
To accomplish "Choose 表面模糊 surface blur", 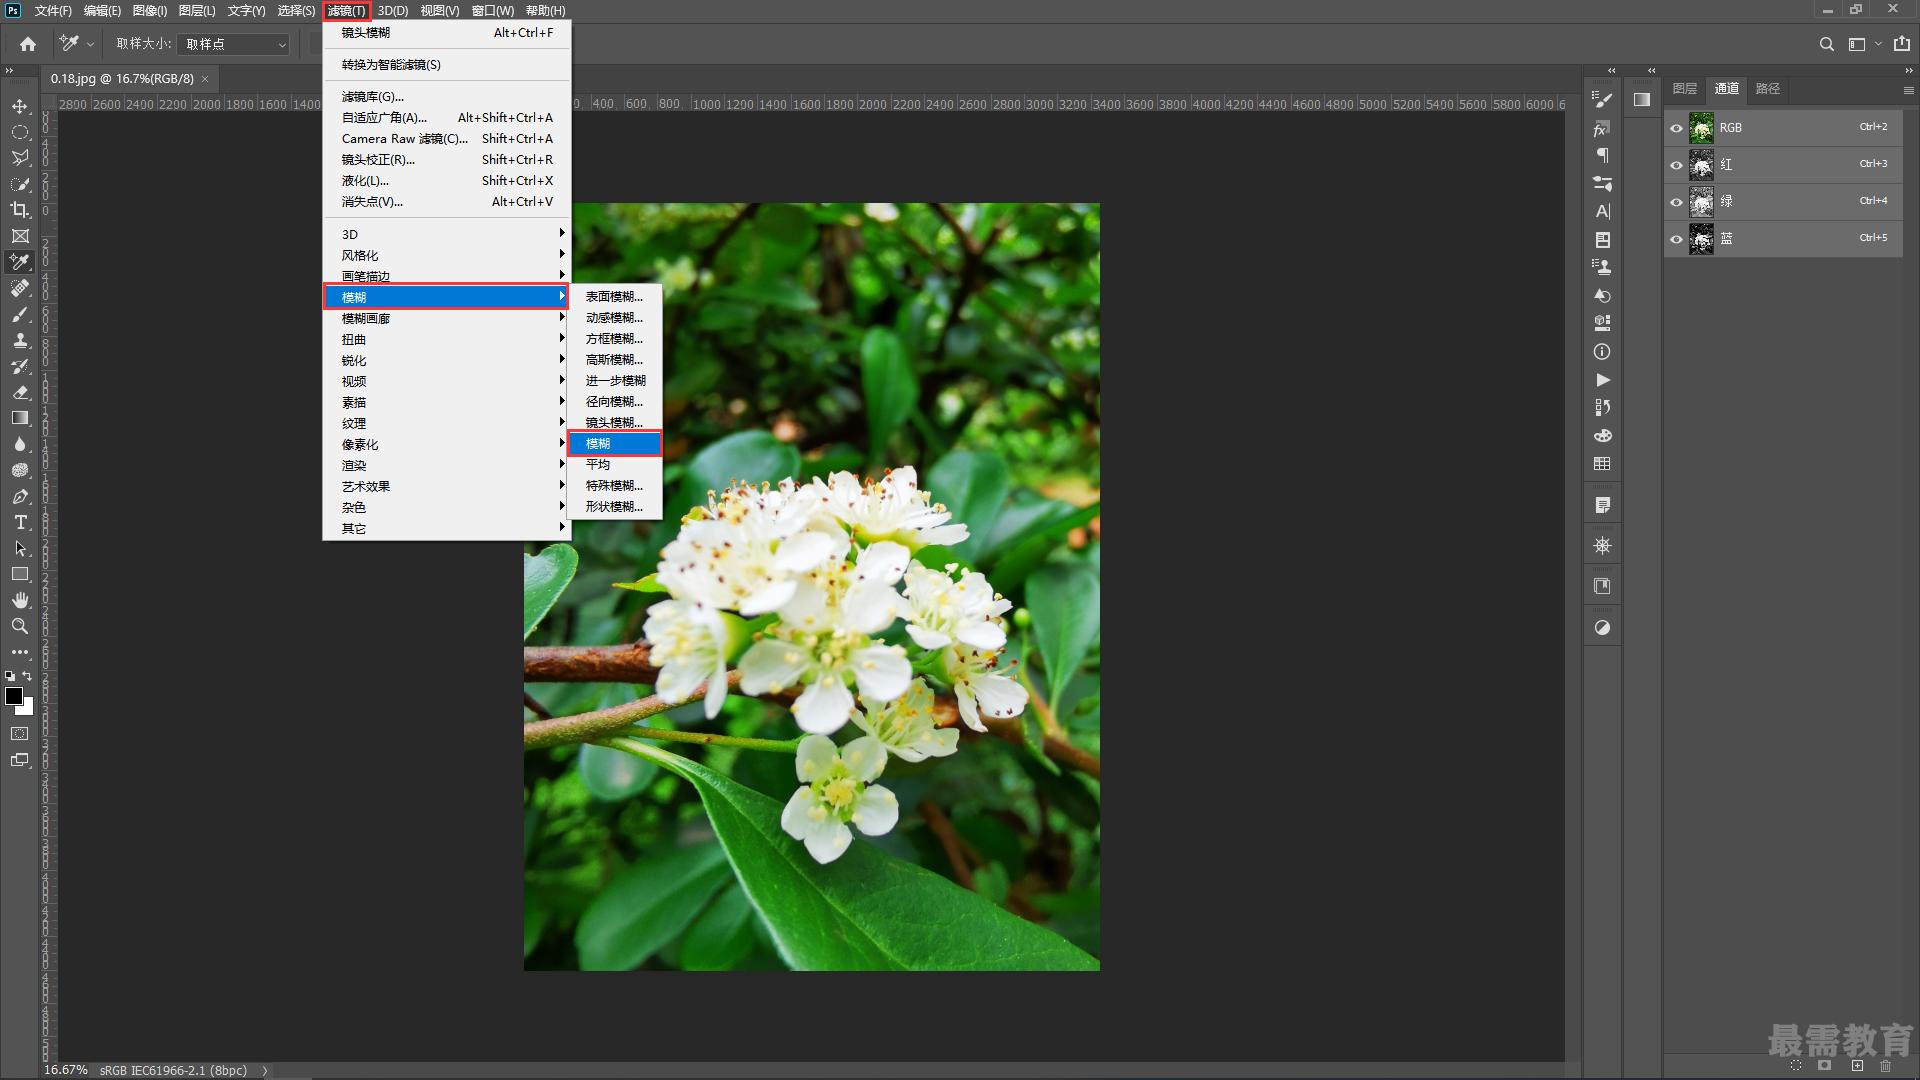I will coord(615,297).
